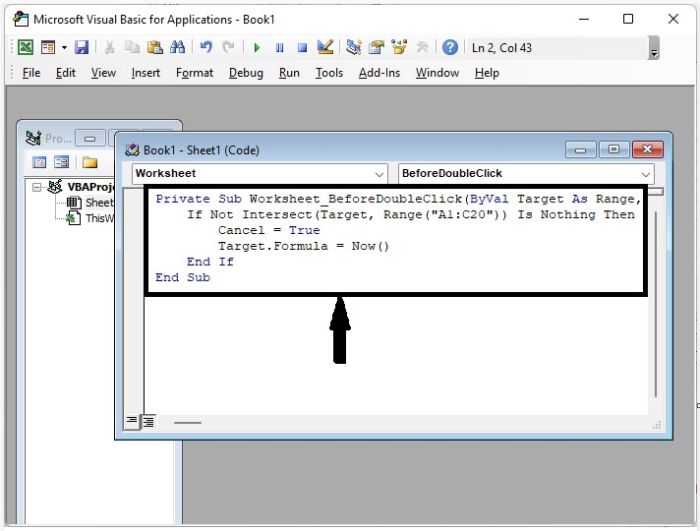Restore the Sheet1 code window

[614, 150]
